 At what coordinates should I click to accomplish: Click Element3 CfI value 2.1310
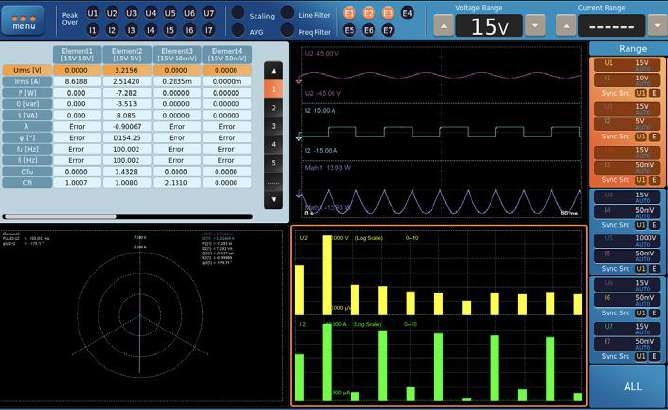pos(177,182)
